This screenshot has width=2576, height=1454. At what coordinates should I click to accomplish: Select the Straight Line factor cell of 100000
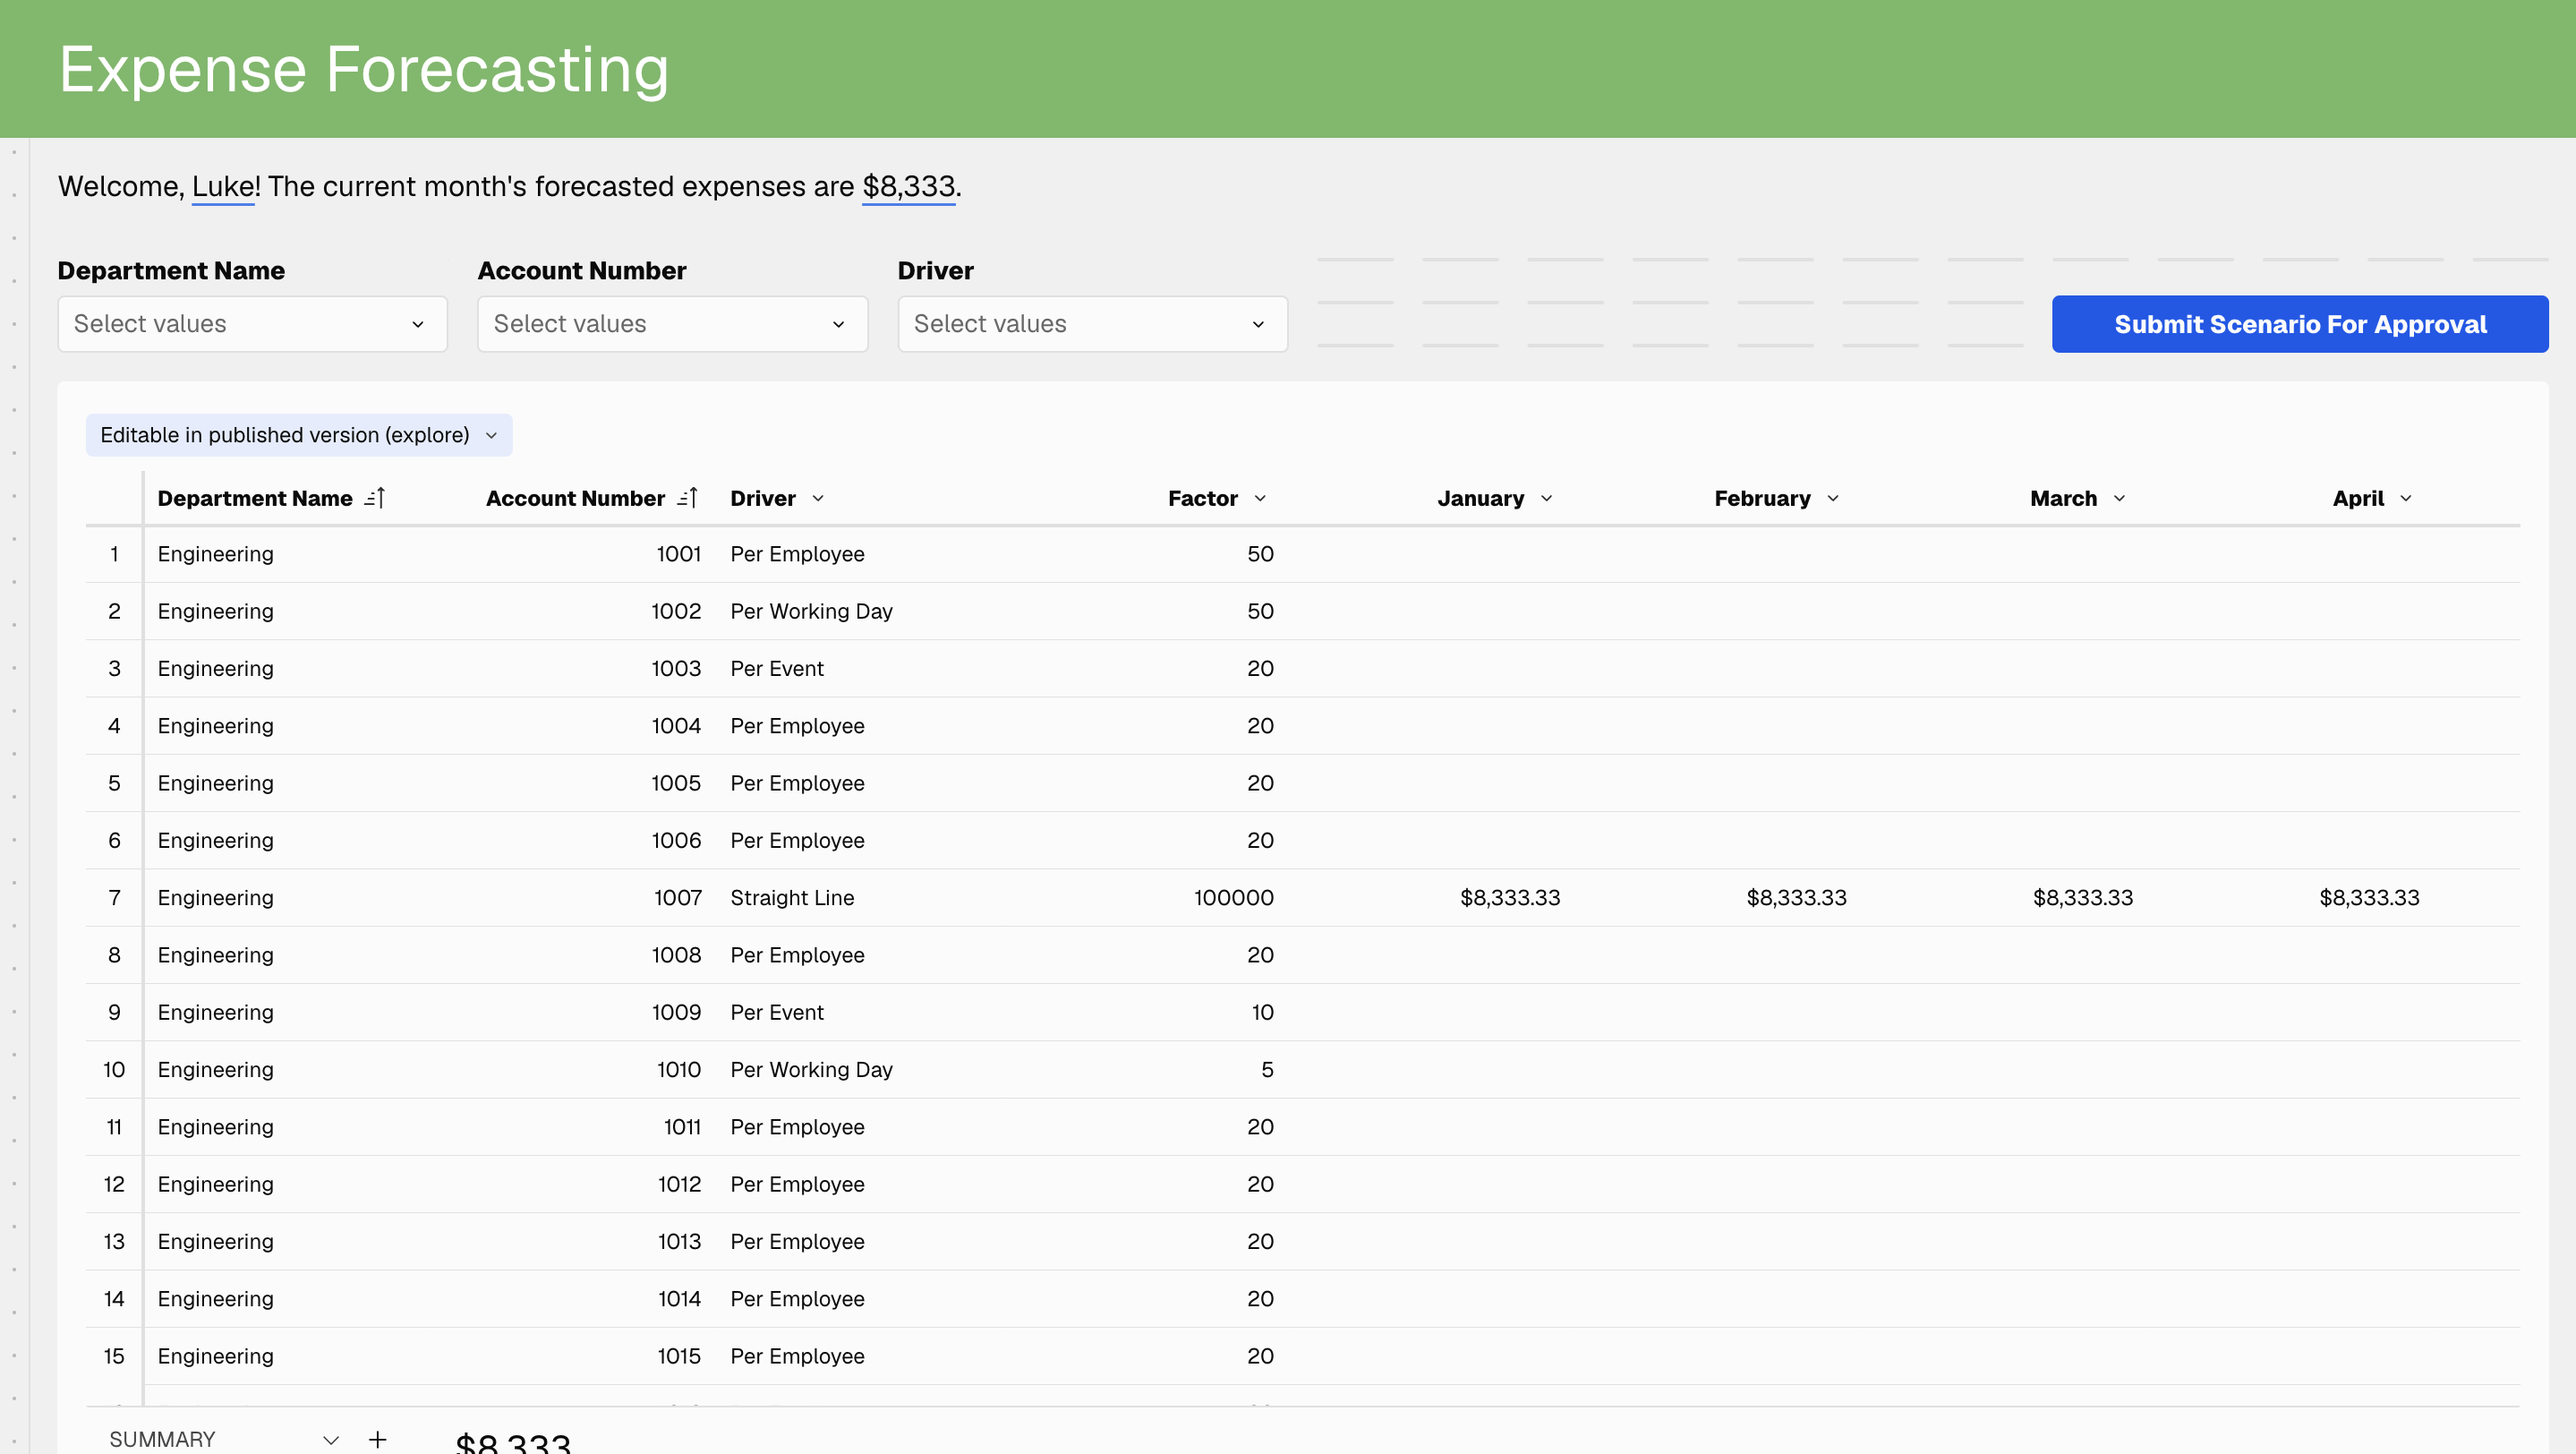click(x=1233, y=897)
